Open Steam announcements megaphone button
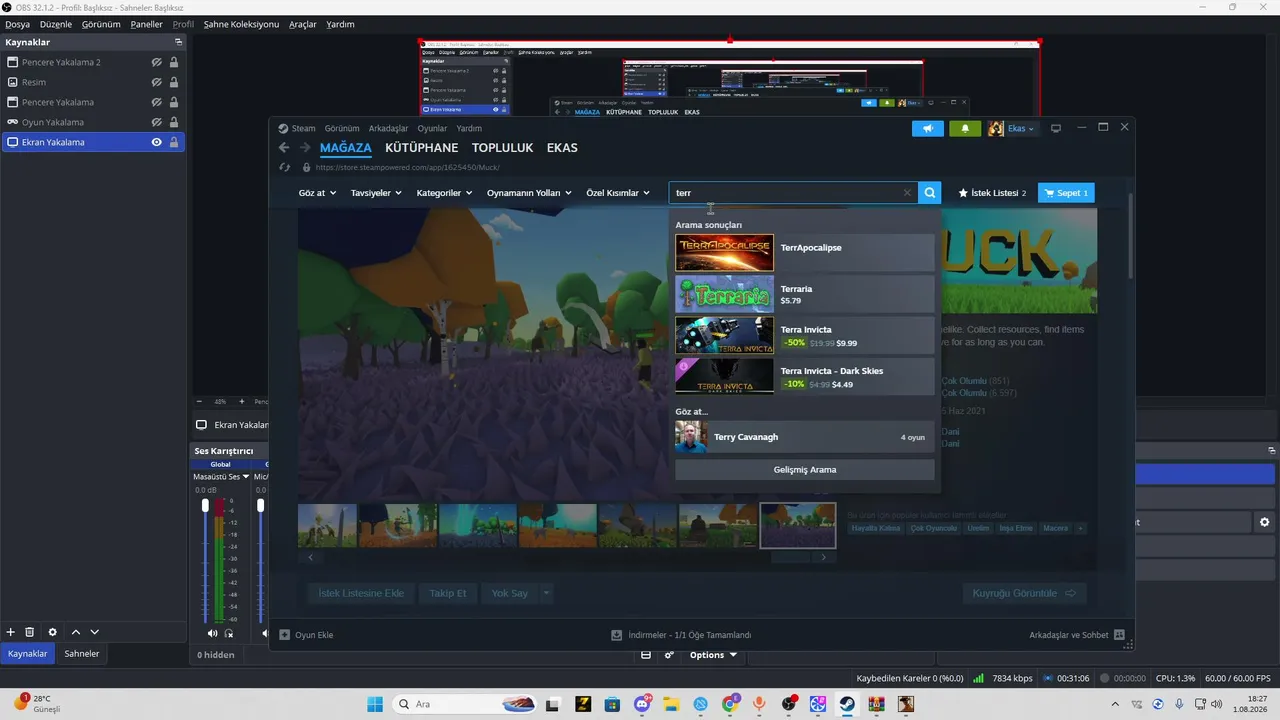1280x720 pixels. click(x=928, y=128)
